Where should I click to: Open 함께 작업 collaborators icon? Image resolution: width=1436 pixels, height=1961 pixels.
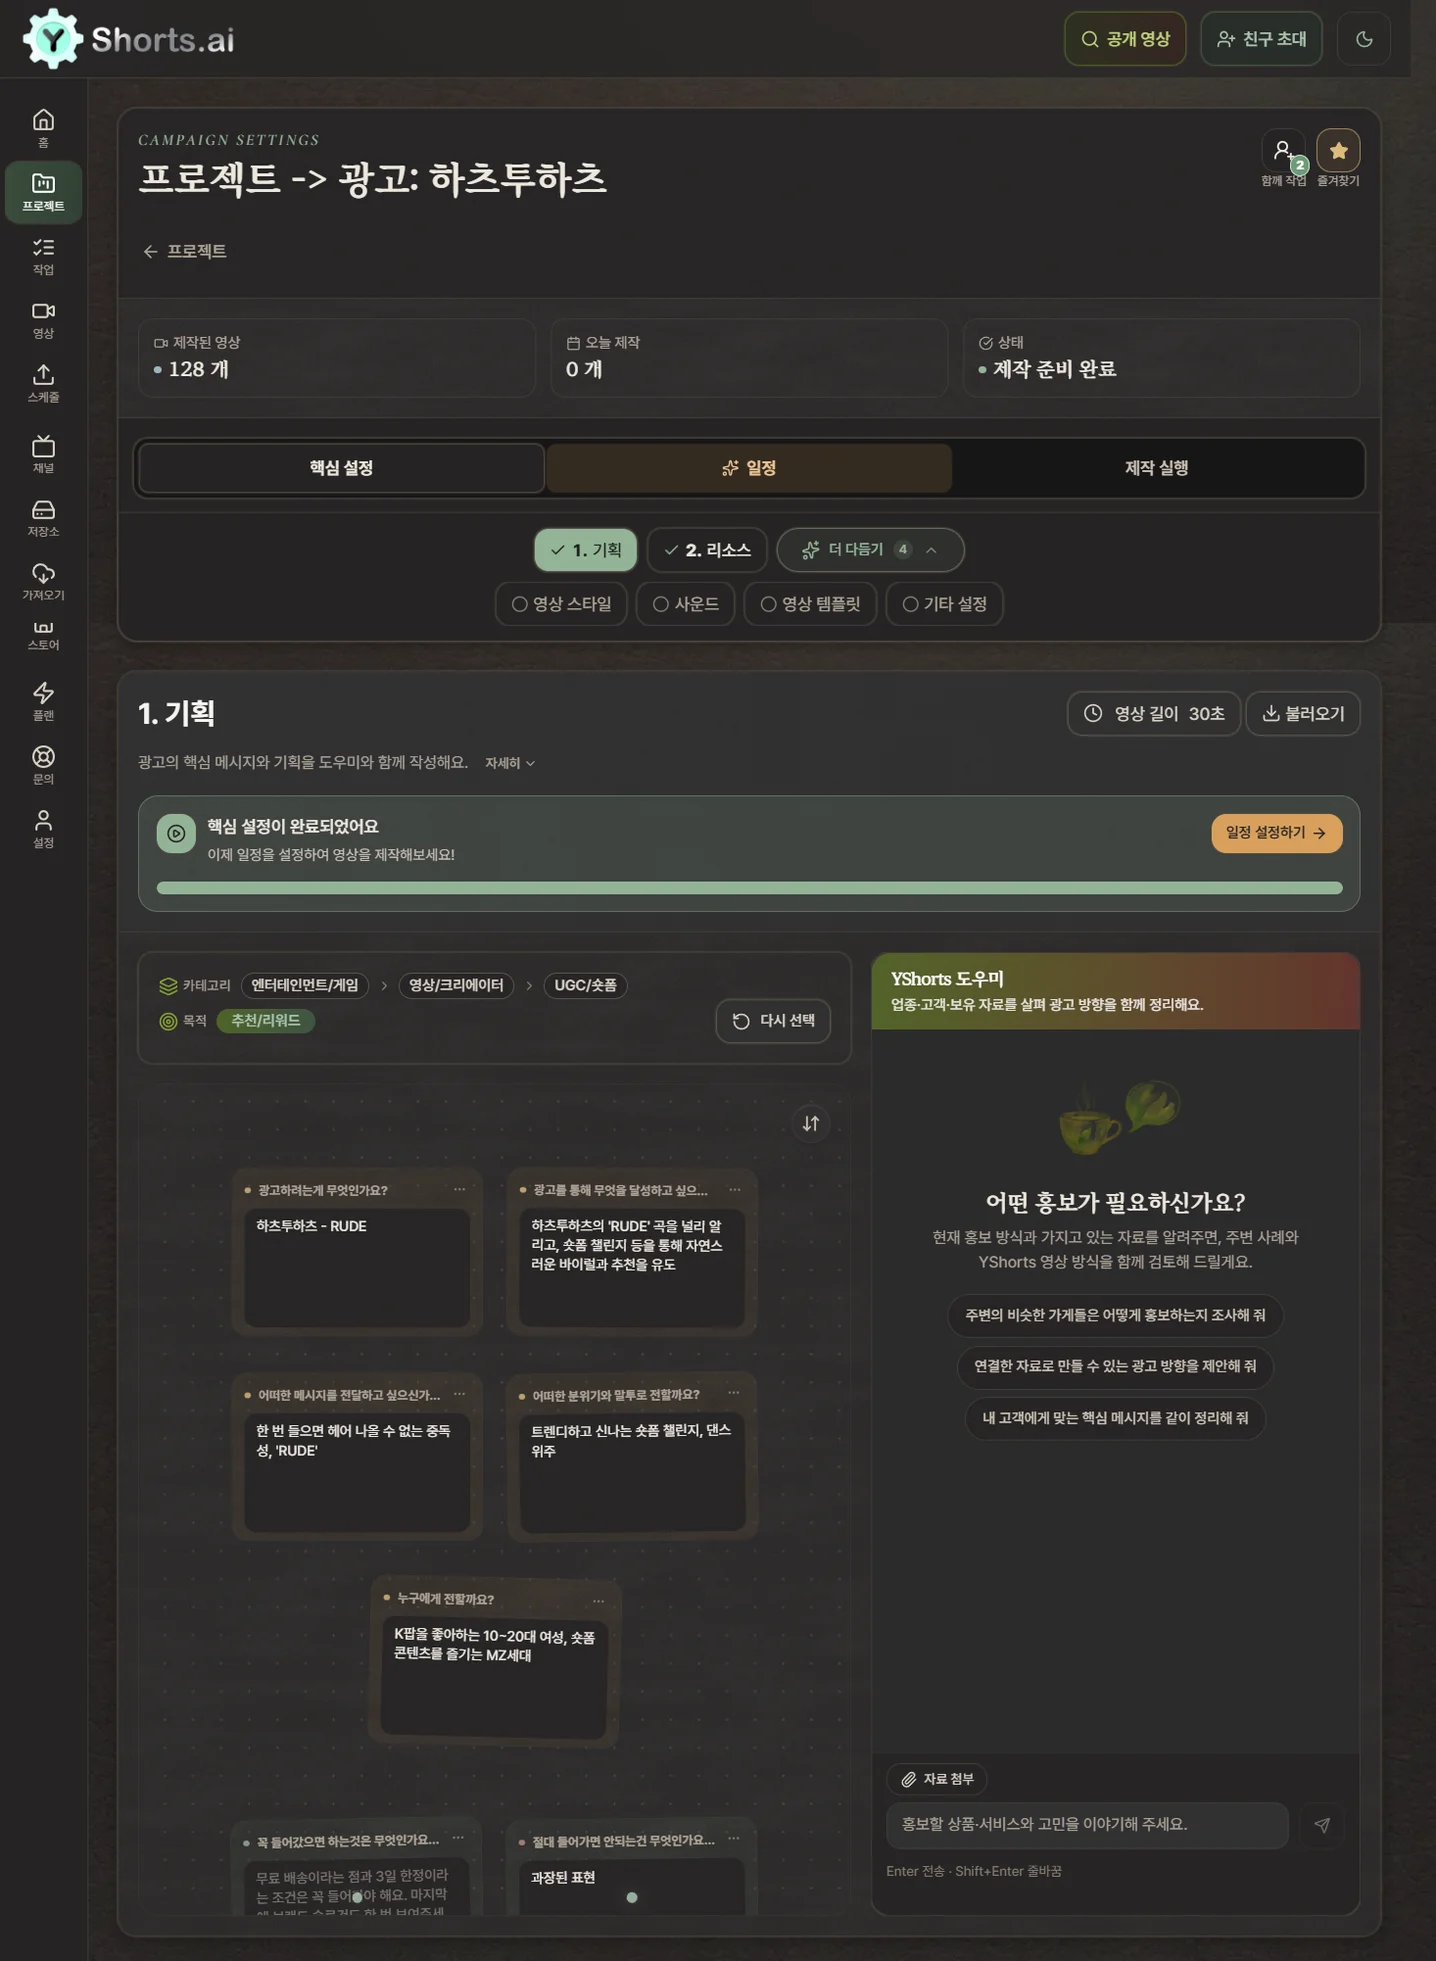1283,151
